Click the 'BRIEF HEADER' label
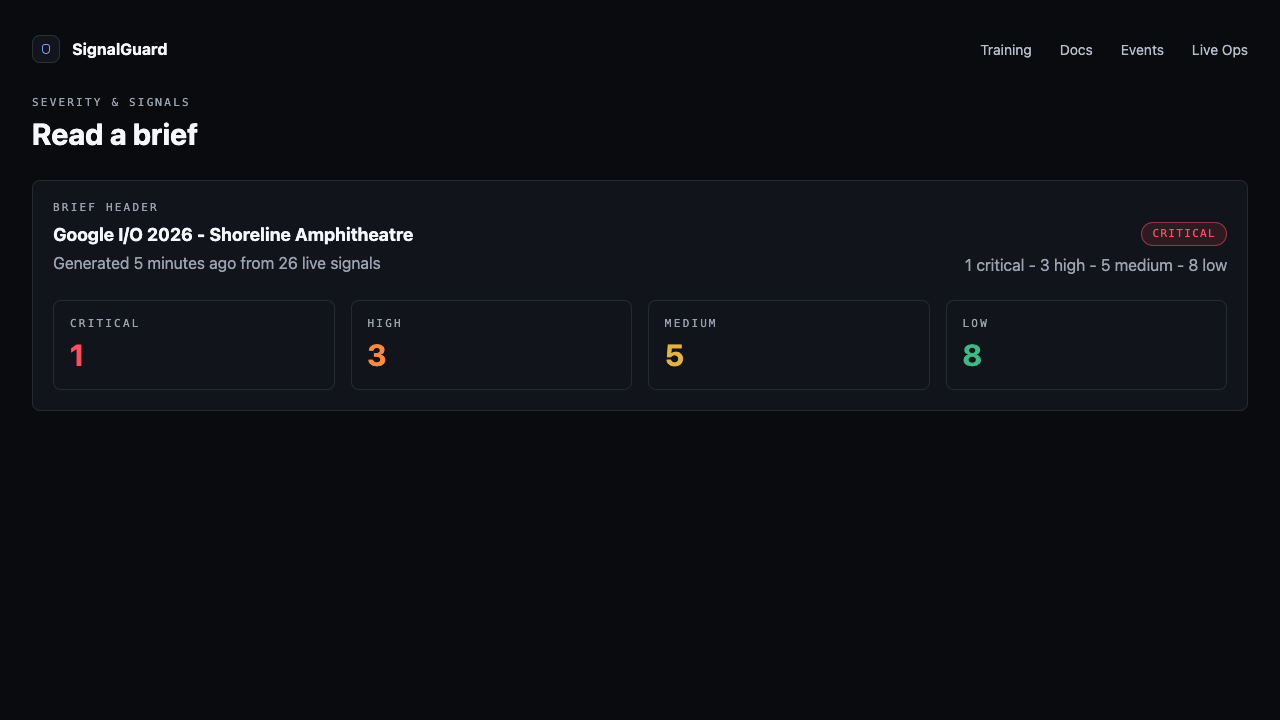 [106, 207]
